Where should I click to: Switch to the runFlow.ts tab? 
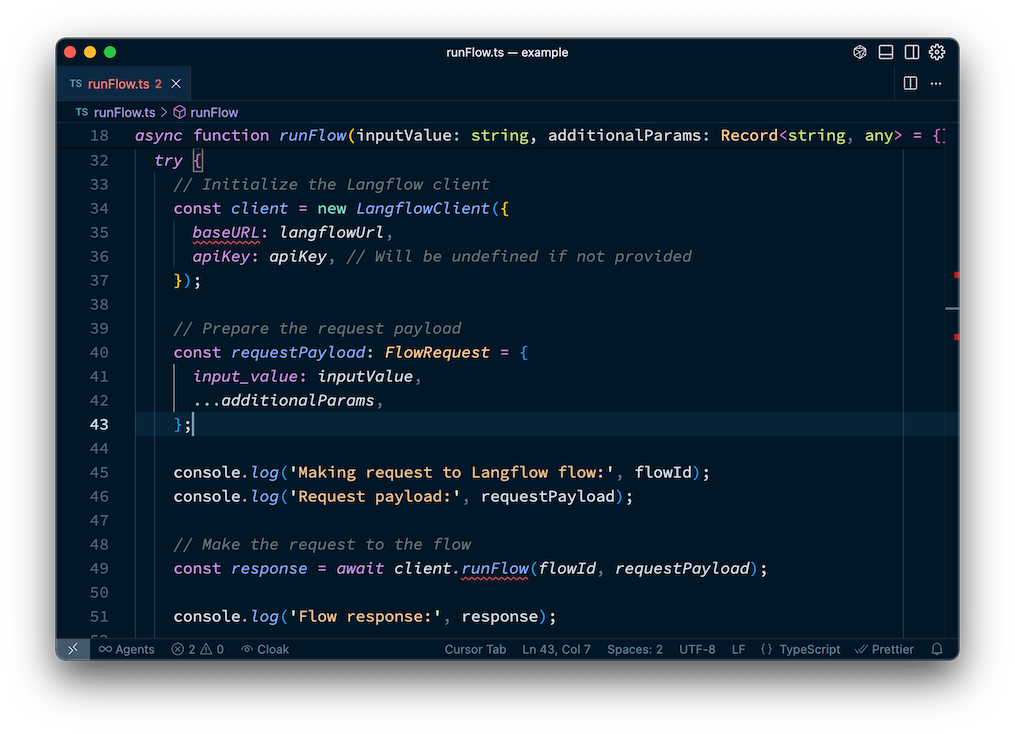(120, 83)
